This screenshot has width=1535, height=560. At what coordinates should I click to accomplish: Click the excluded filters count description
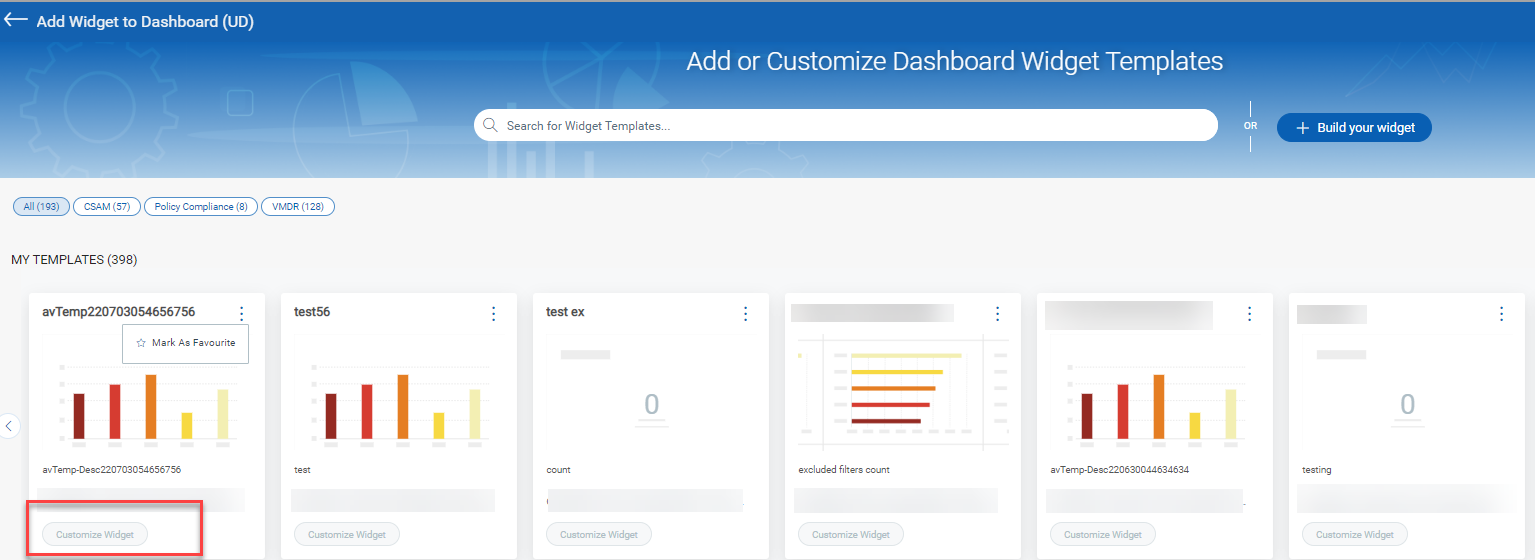844,470
